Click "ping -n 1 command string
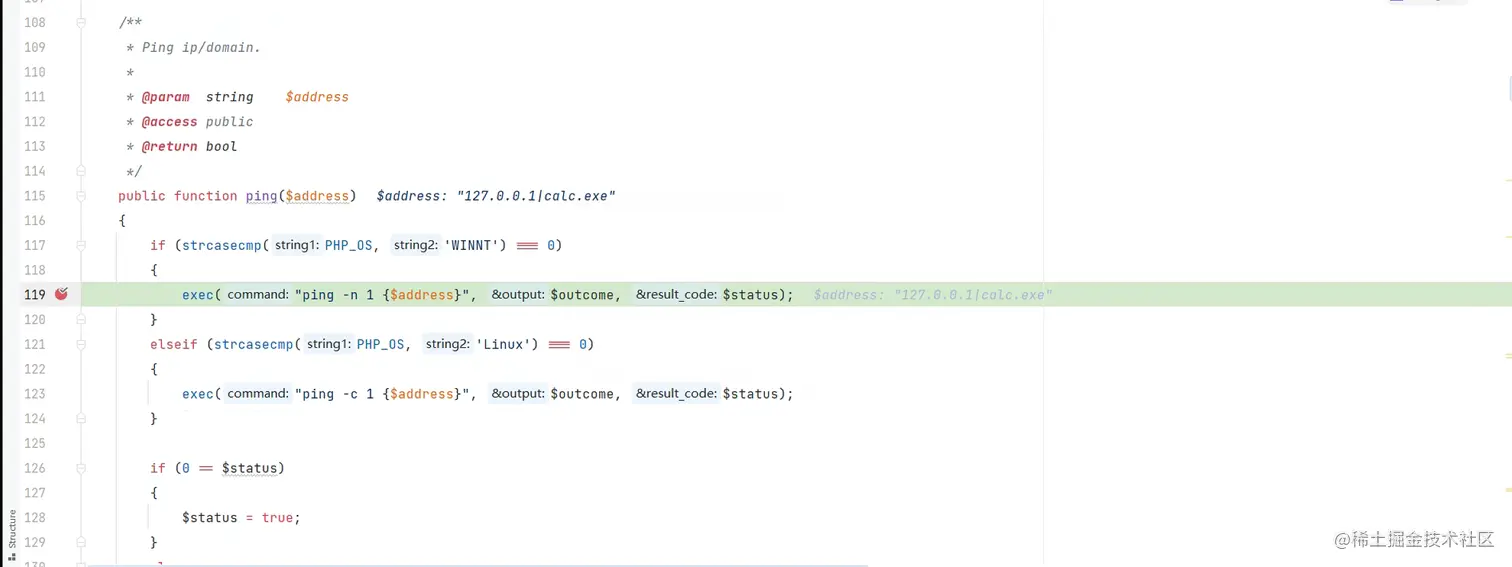1512x567 pixels. click(x=380, y=295)
